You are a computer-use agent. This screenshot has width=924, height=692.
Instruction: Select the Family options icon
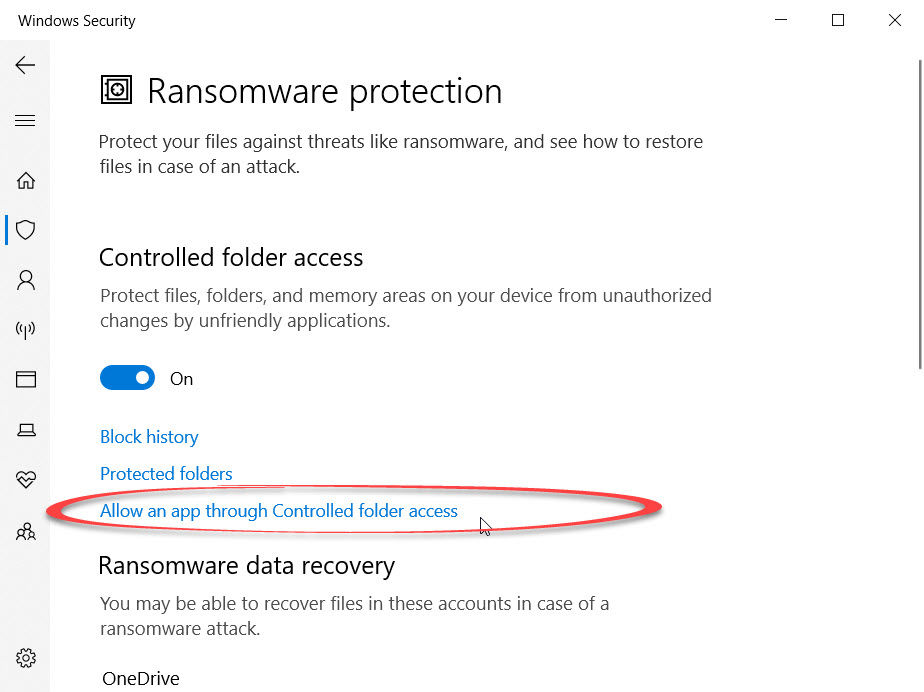coord(25,531)
